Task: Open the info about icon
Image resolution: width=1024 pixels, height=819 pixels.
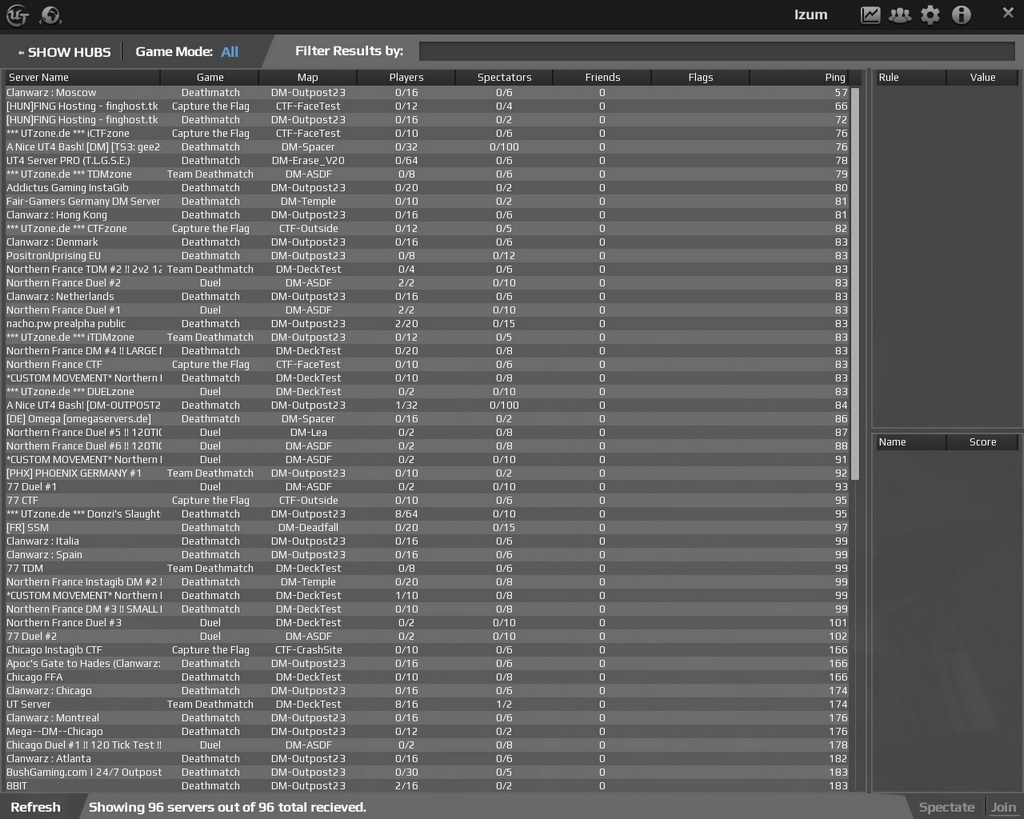Action: point(961,15)
